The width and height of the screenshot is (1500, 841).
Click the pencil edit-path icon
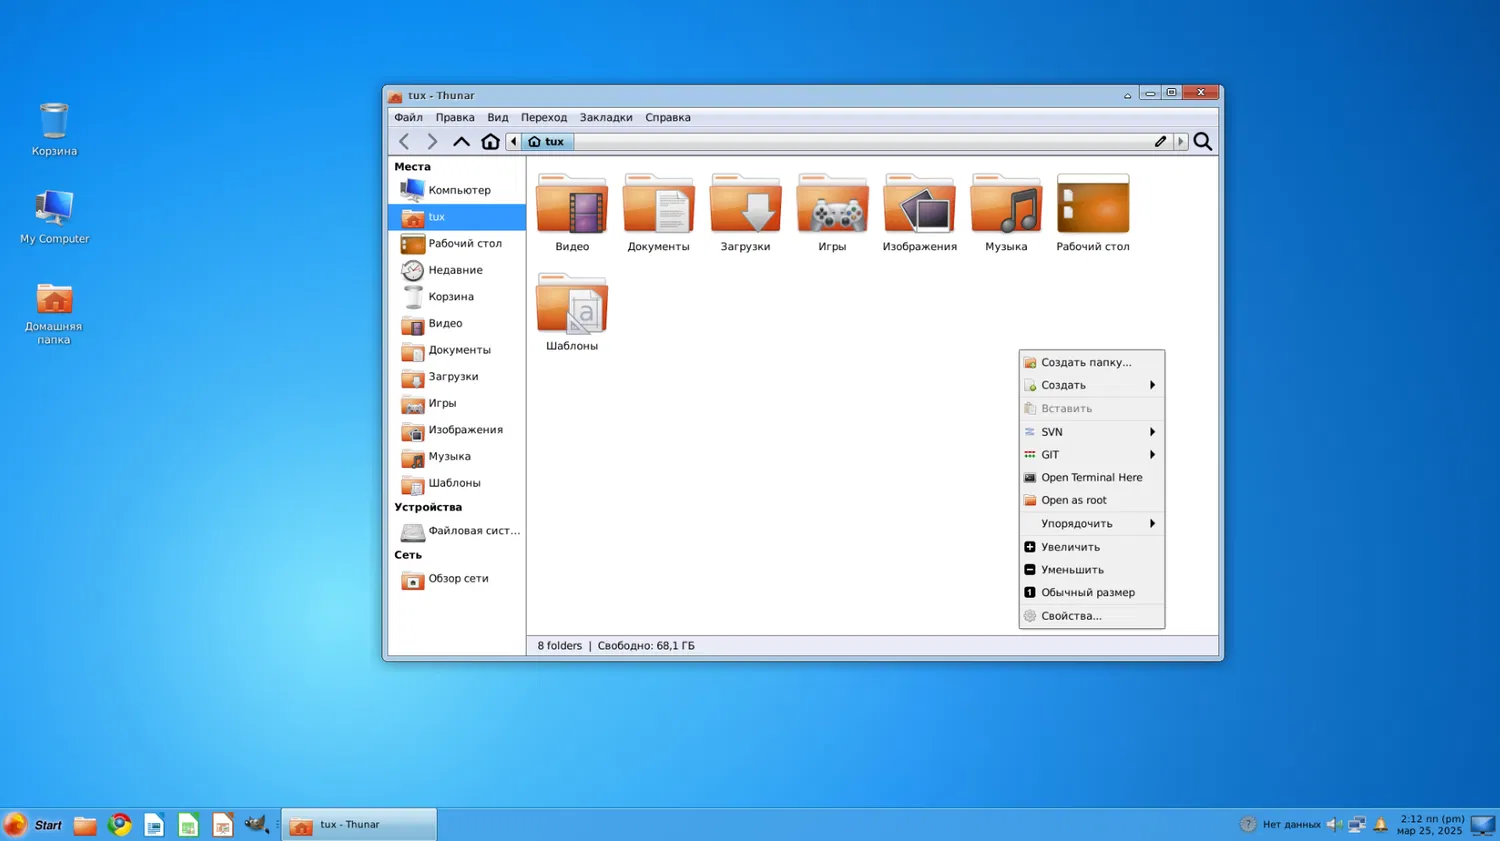[1160, 142]
